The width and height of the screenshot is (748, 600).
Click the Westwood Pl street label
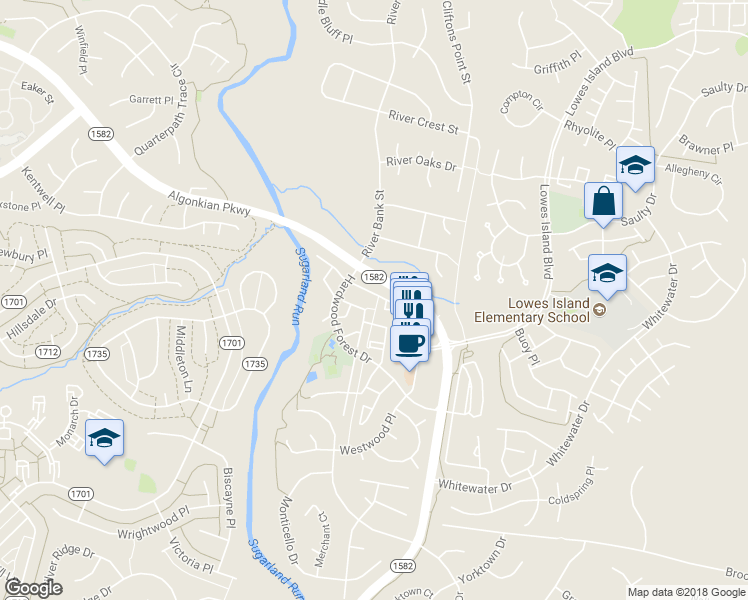(368, 434)
